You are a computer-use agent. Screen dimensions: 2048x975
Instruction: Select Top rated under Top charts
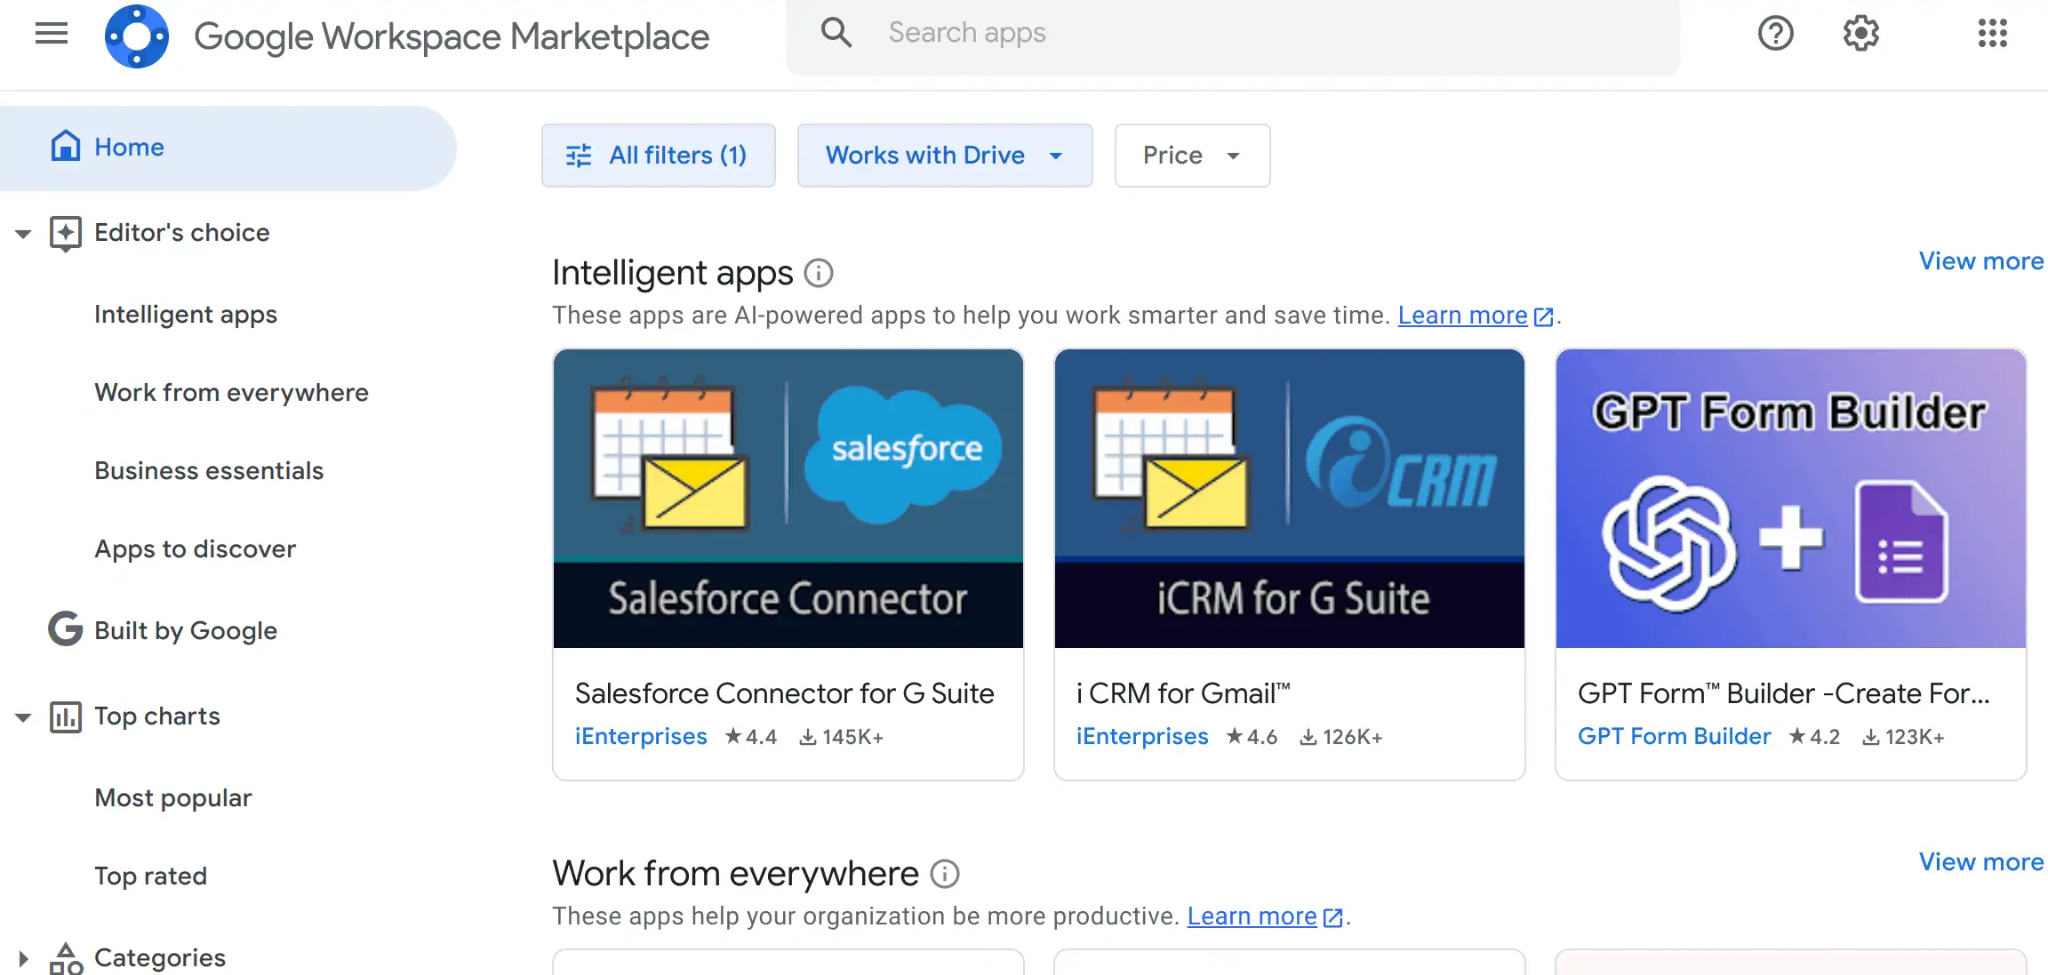(150, 876)
